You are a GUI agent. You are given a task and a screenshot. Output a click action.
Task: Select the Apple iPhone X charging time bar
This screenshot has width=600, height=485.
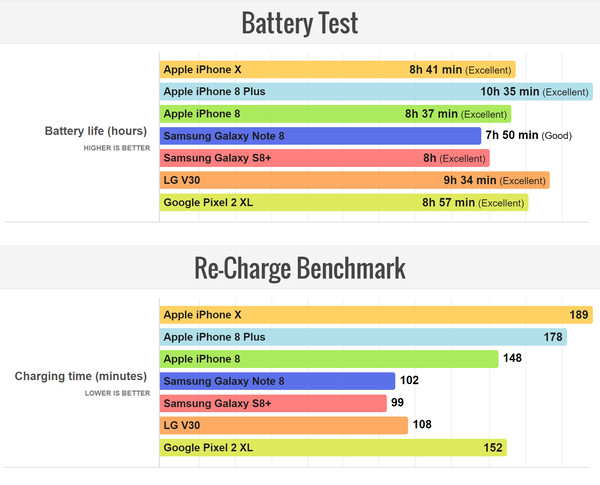[375, 315]
